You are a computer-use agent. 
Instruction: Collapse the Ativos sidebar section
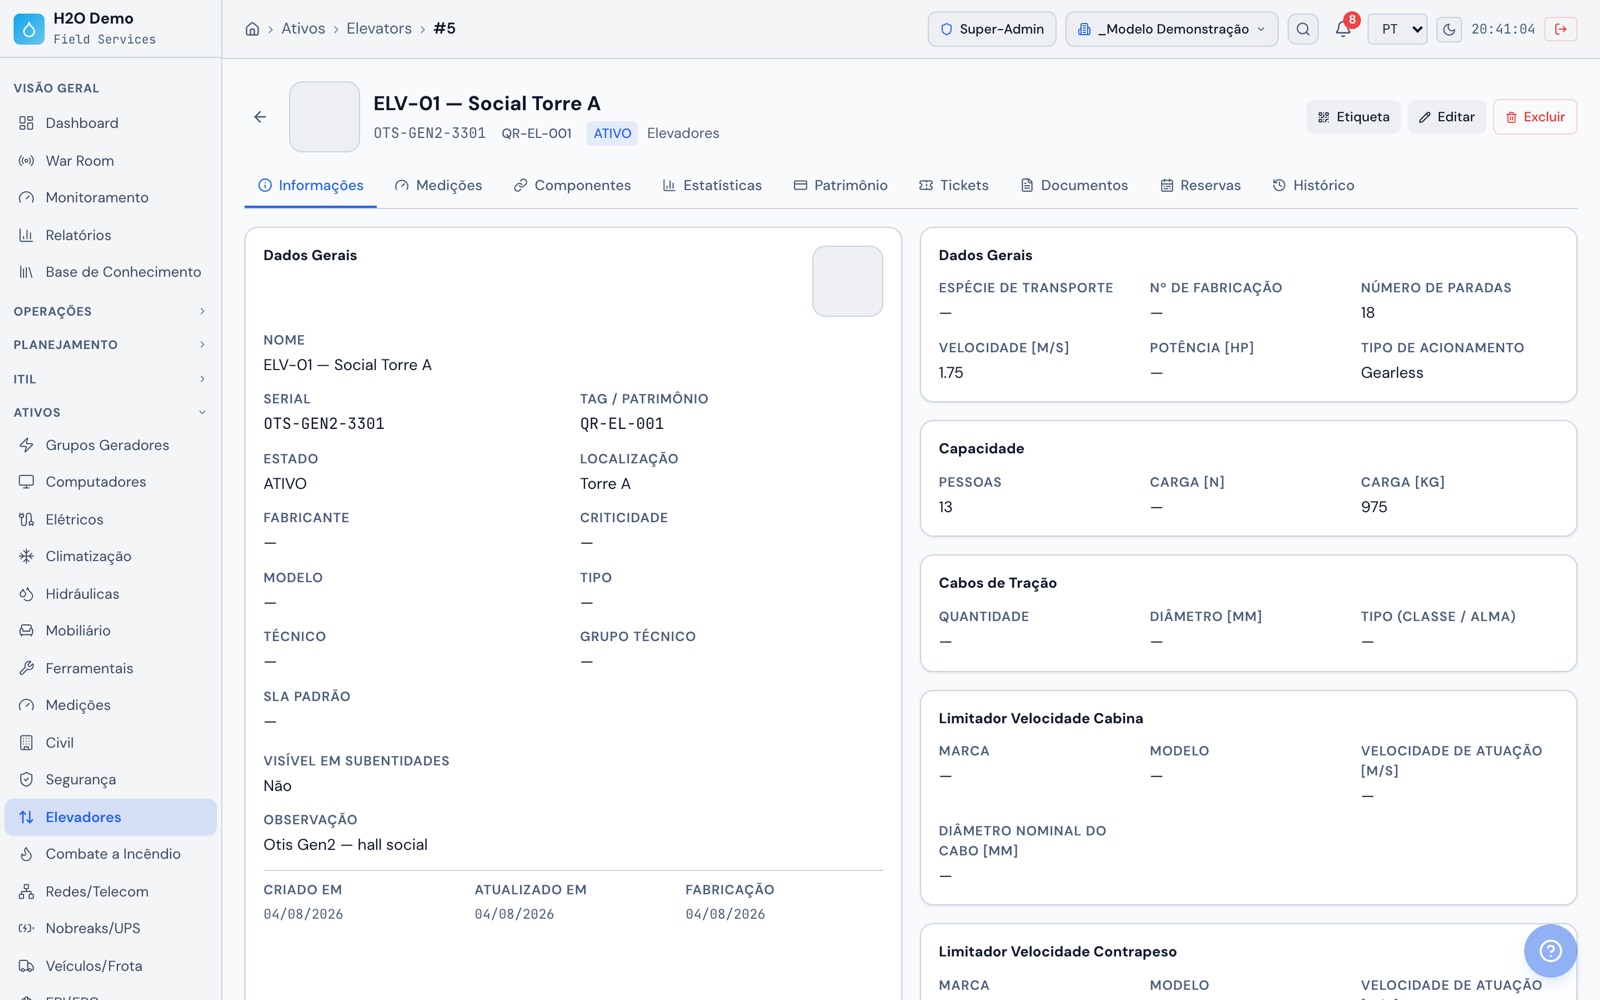coord(111,412)
